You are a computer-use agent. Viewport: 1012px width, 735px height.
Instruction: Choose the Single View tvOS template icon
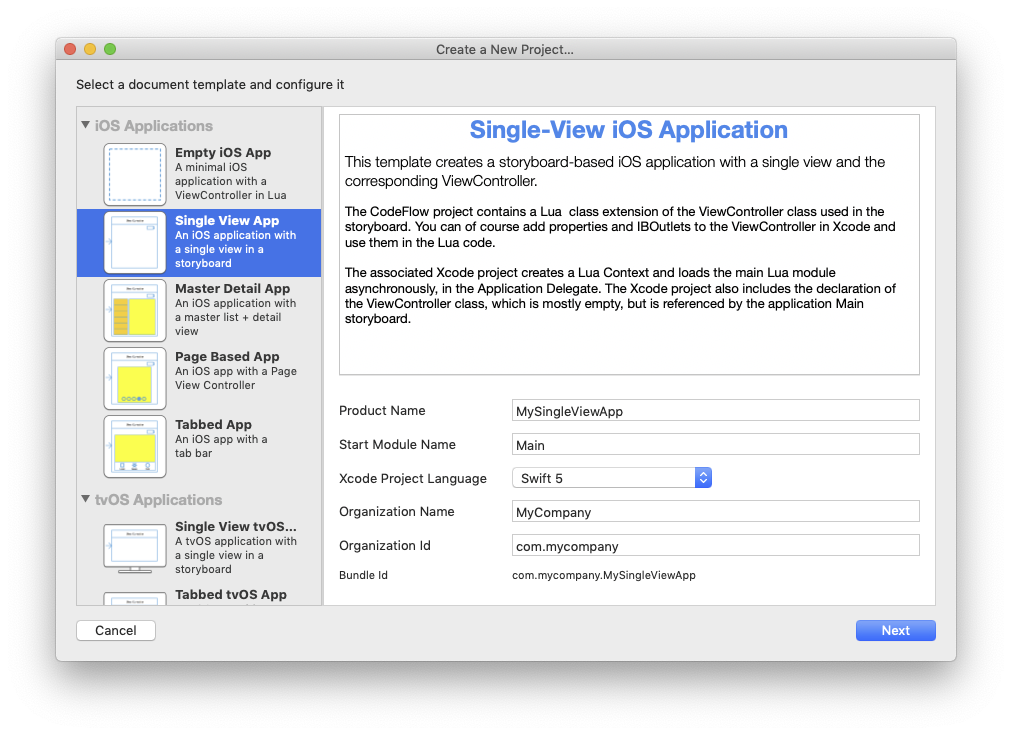[135, 549]
